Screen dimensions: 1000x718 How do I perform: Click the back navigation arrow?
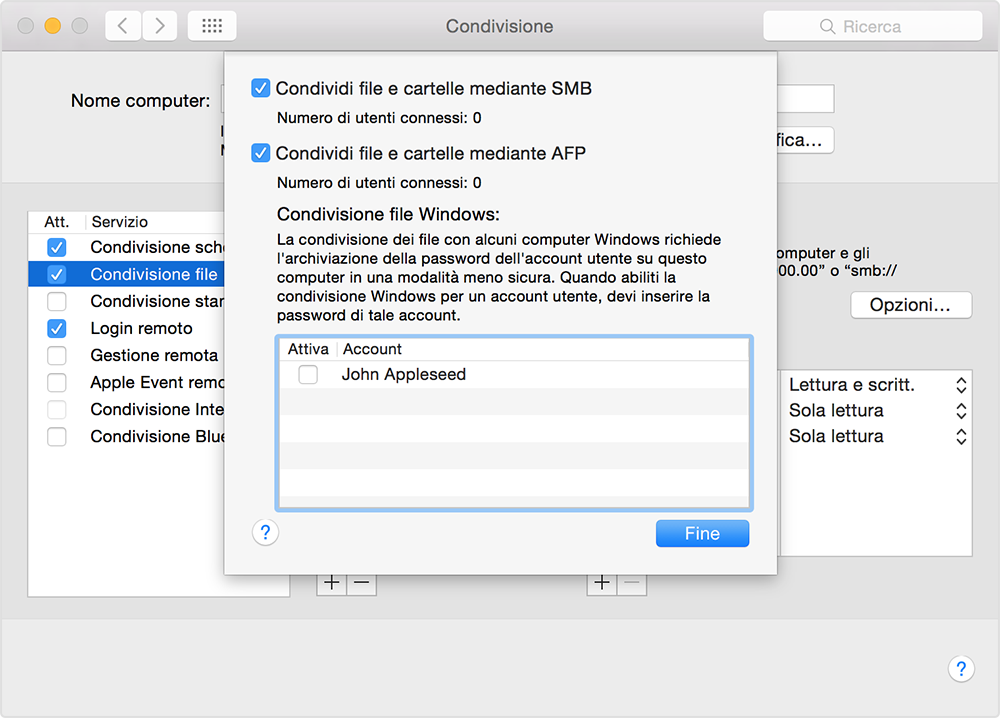(123, 27)
